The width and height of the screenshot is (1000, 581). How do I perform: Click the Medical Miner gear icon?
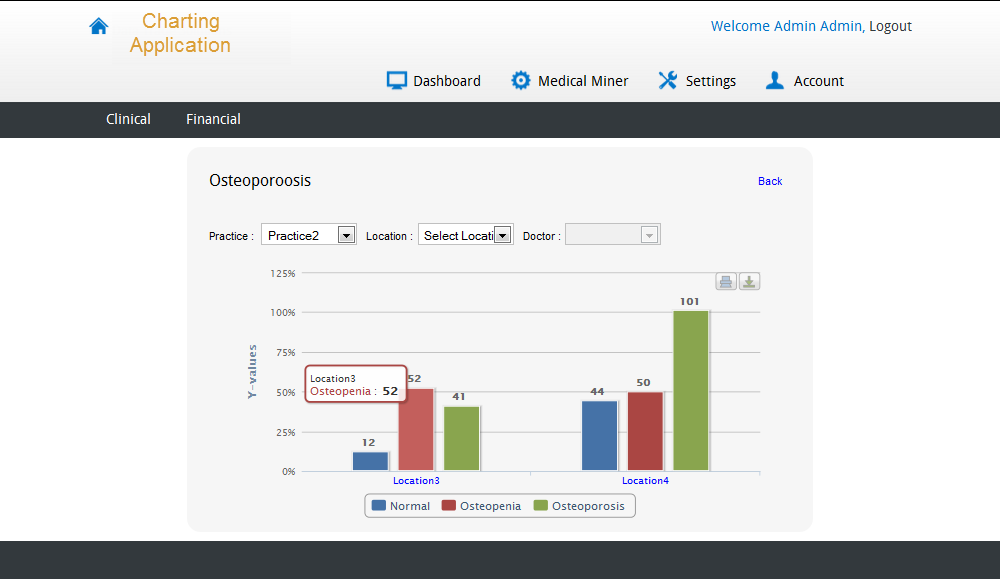[x=520, y=80]
